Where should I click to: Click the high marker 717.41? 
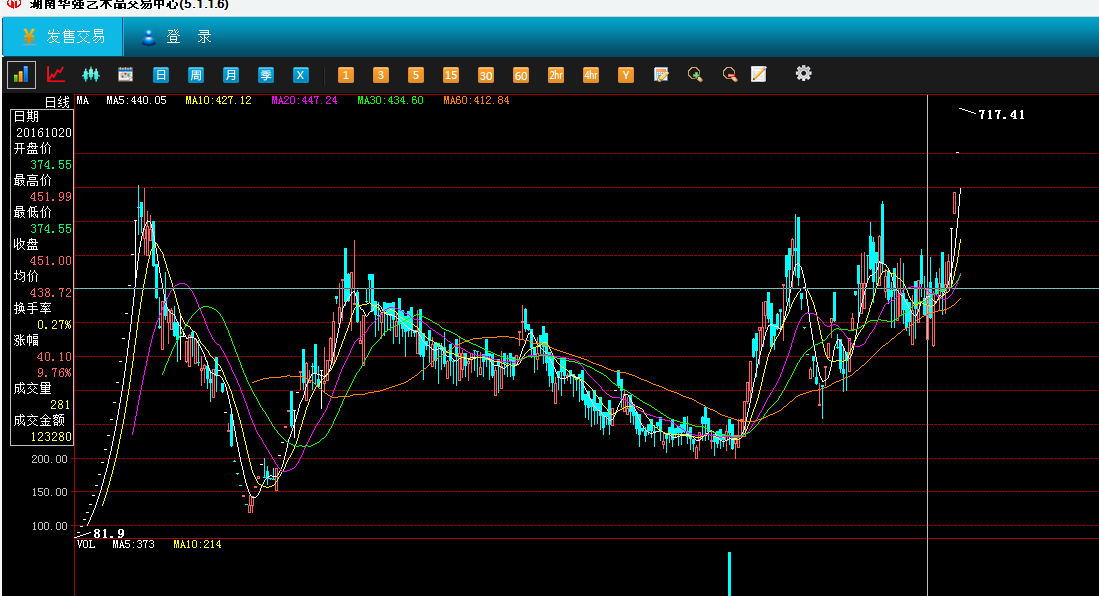(x=1002, y=115)
